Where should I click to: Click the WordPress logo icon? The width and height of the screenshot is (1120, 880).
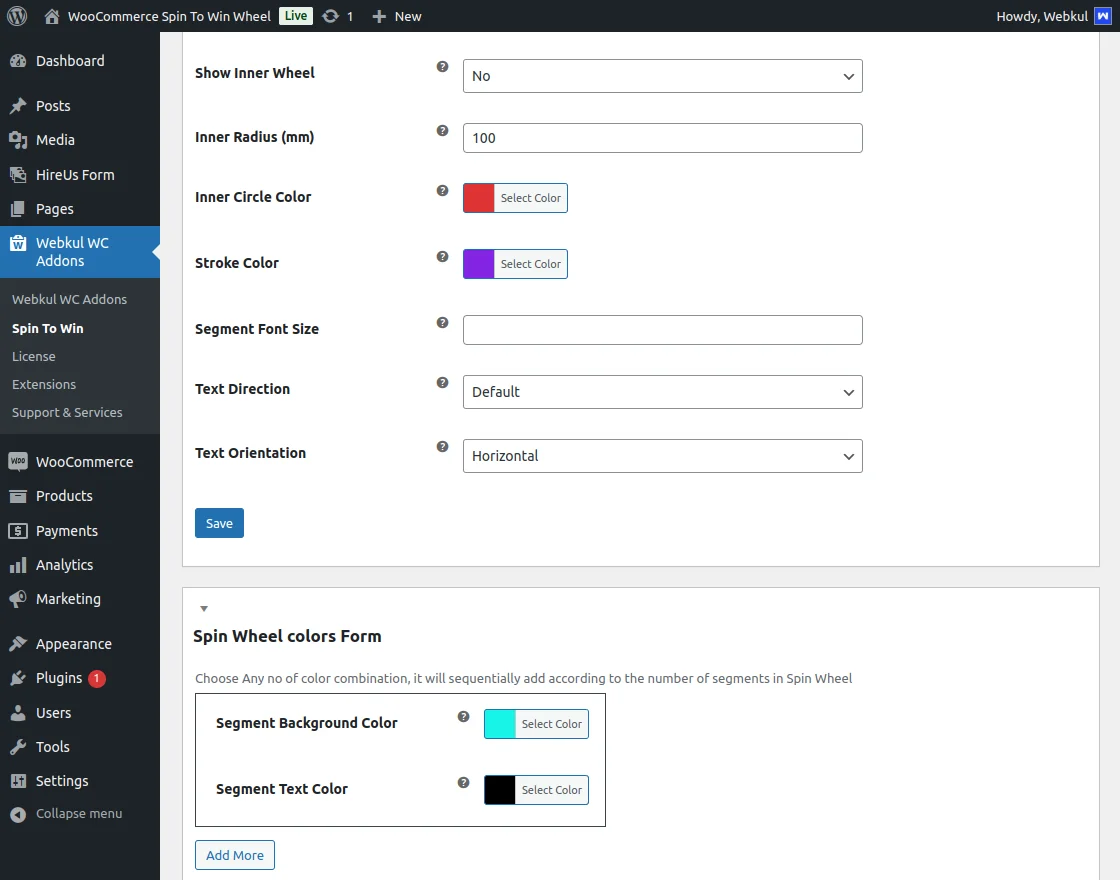(x=17, y=16)
